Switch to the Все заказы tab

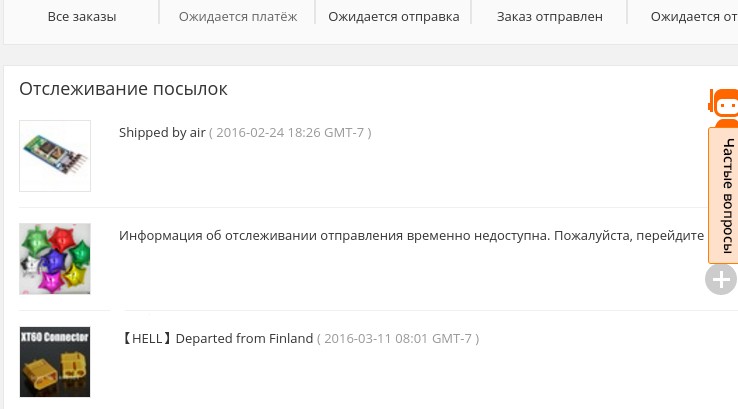click(x=82, y=17)
